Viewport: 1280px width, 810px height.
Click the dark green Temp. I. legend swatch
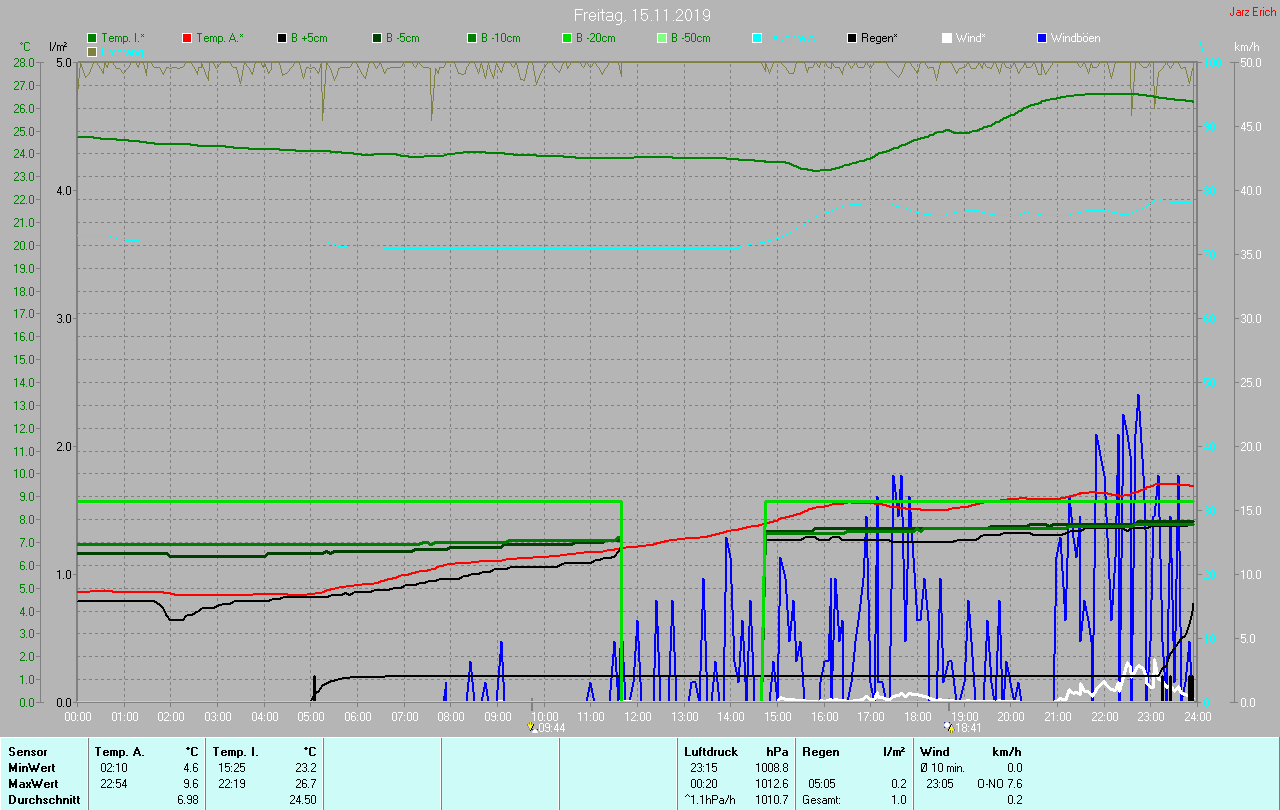tap(92, 38)
